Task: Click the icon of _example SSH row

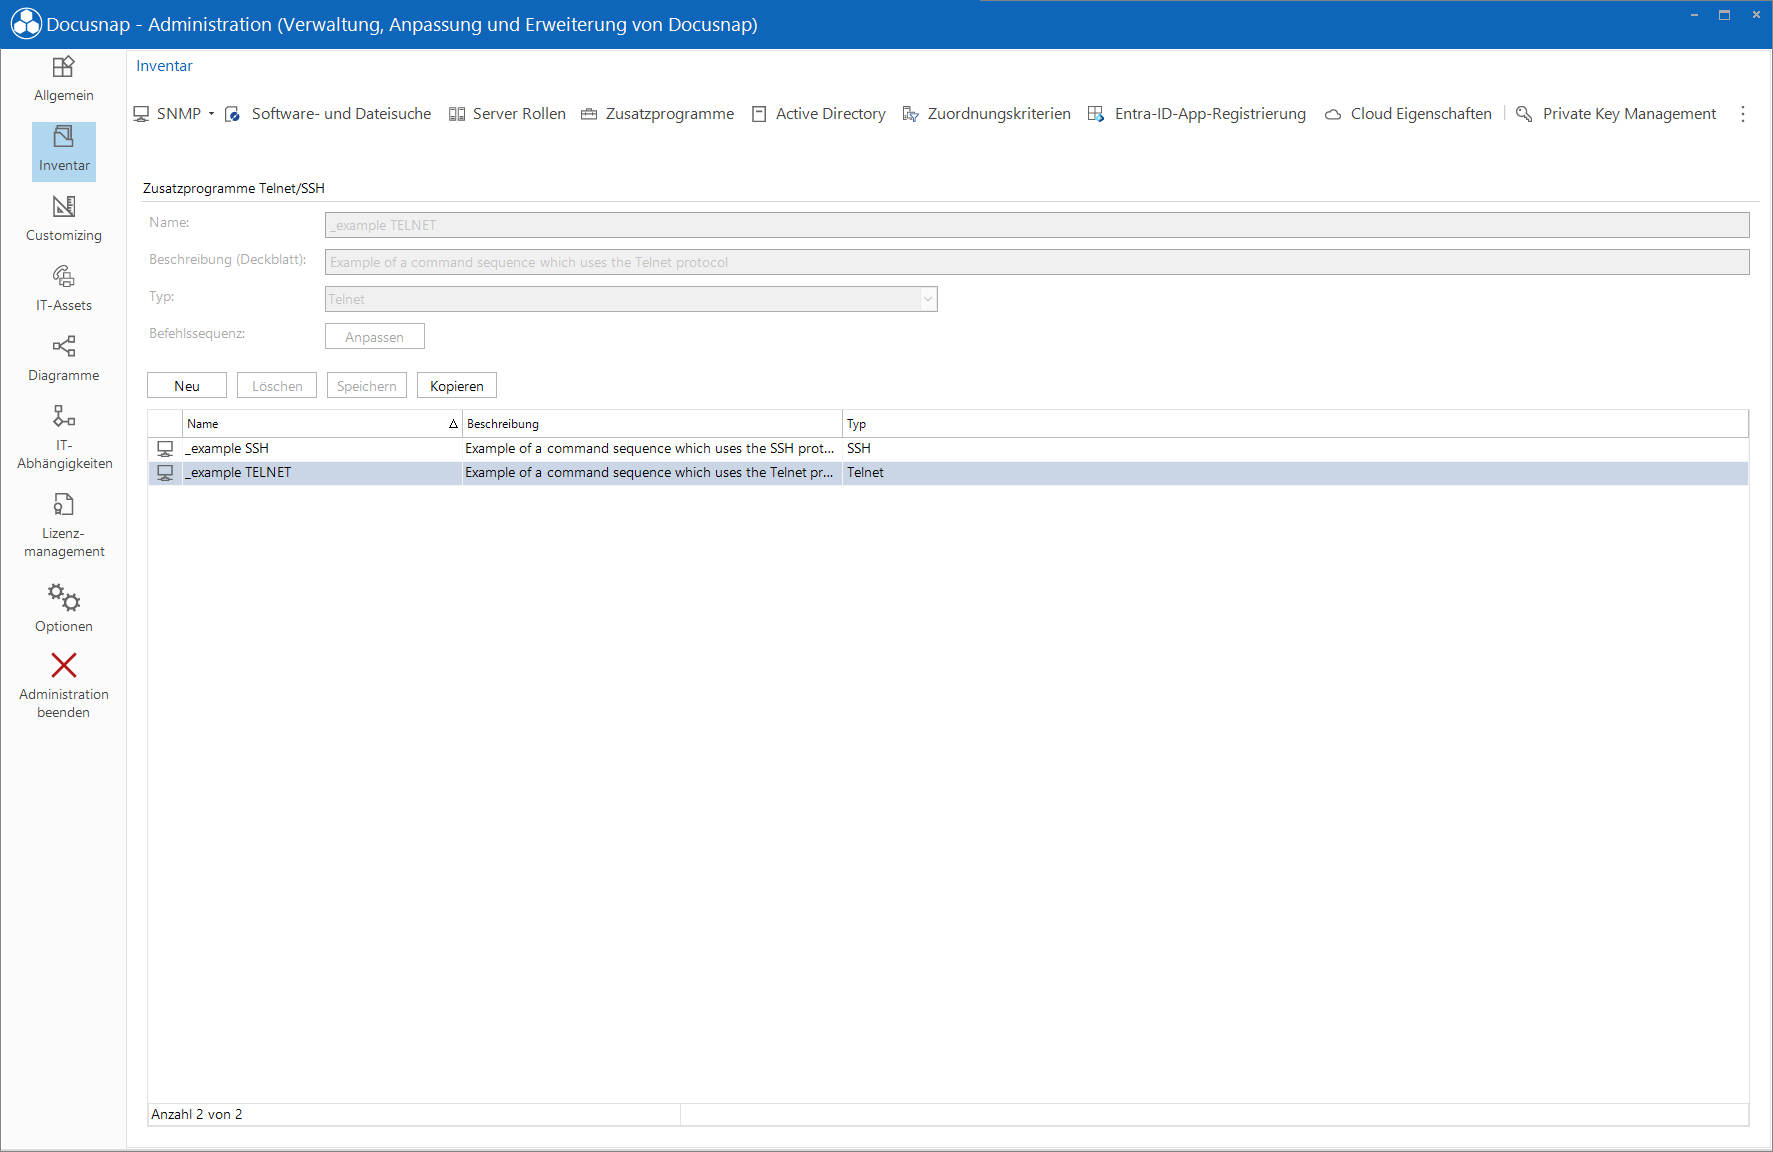Action: click(x=165, y=449)
